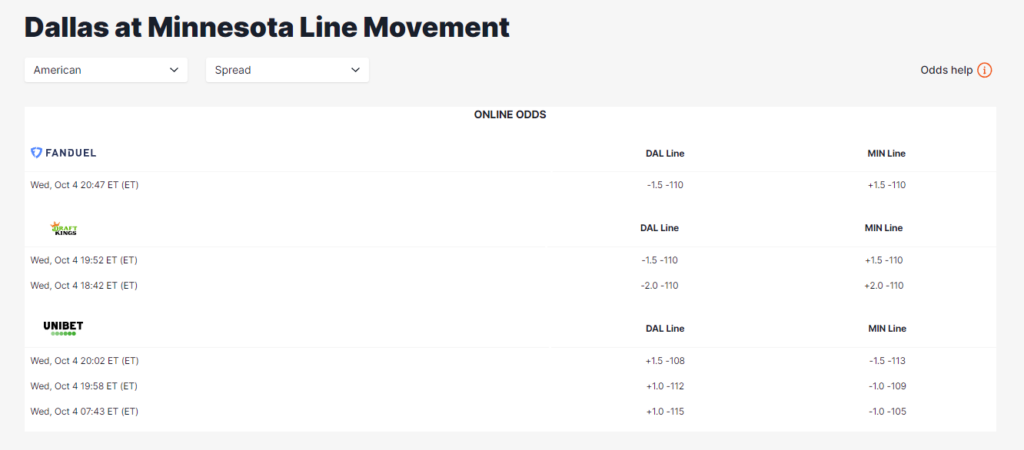Click the DraftKings sportsbook logo

(x=63, y=228)
